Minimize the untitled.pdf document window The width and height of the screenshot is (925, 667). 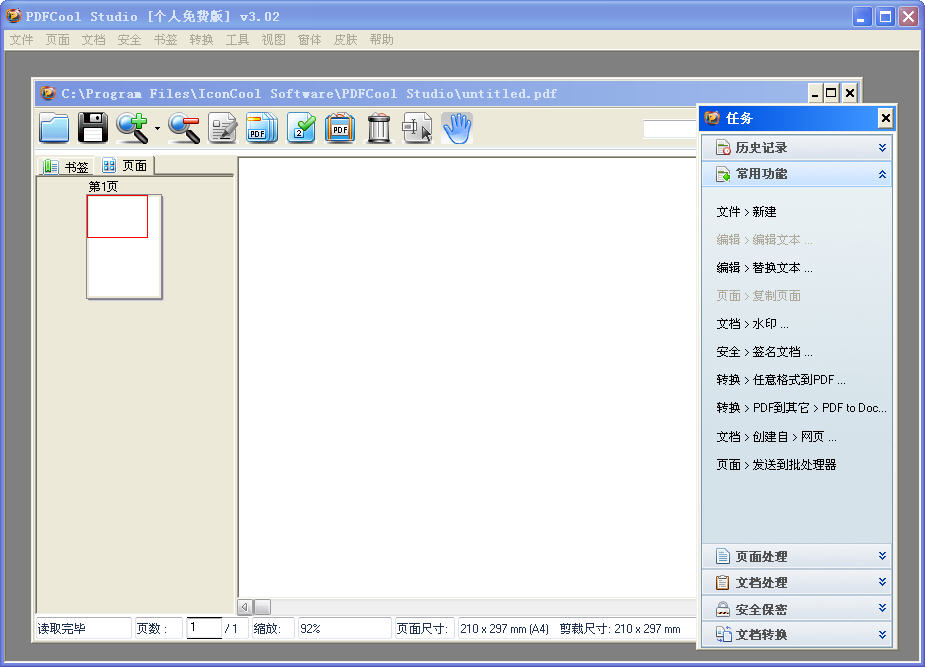pyautogui.click(x=815, y=93)
